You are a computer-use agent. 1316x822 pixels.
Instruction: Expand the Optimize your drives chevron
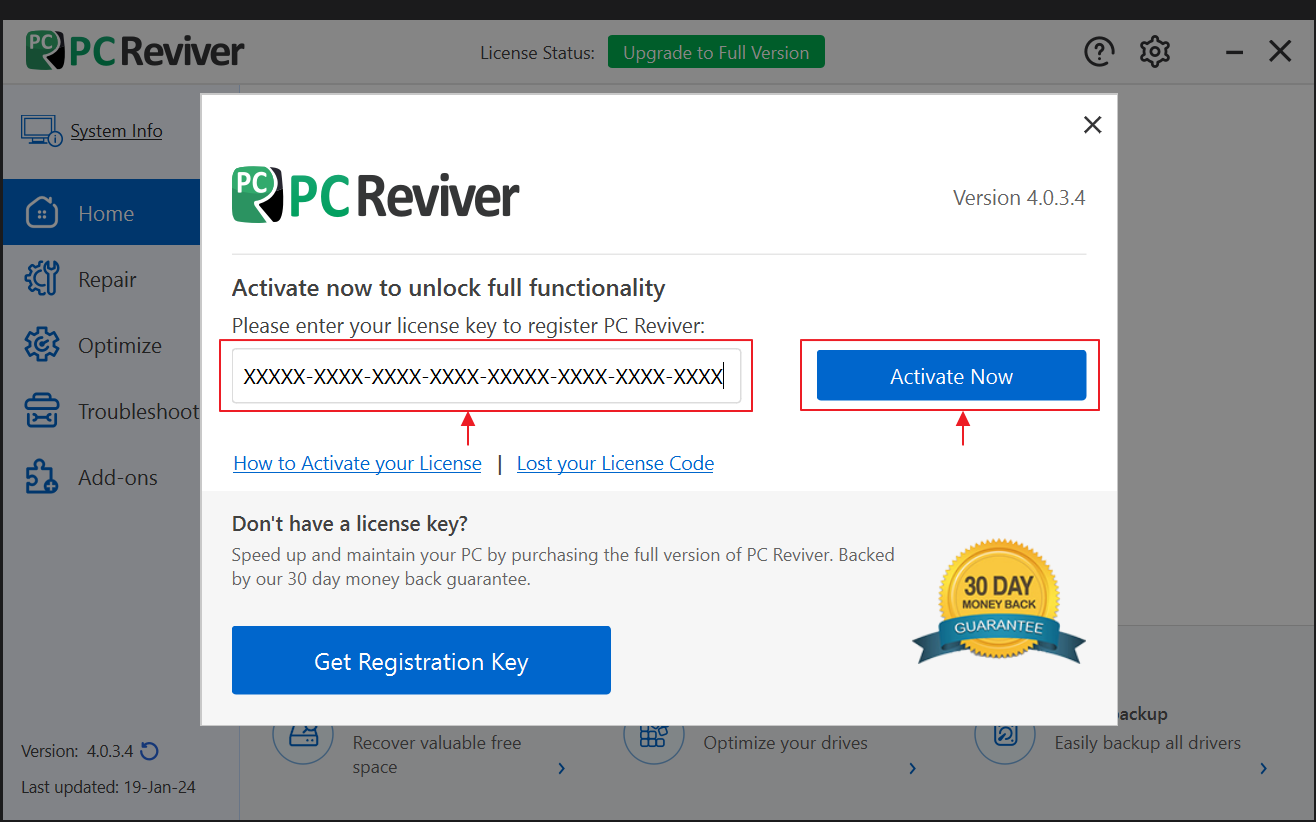click(x=912, y=768)
